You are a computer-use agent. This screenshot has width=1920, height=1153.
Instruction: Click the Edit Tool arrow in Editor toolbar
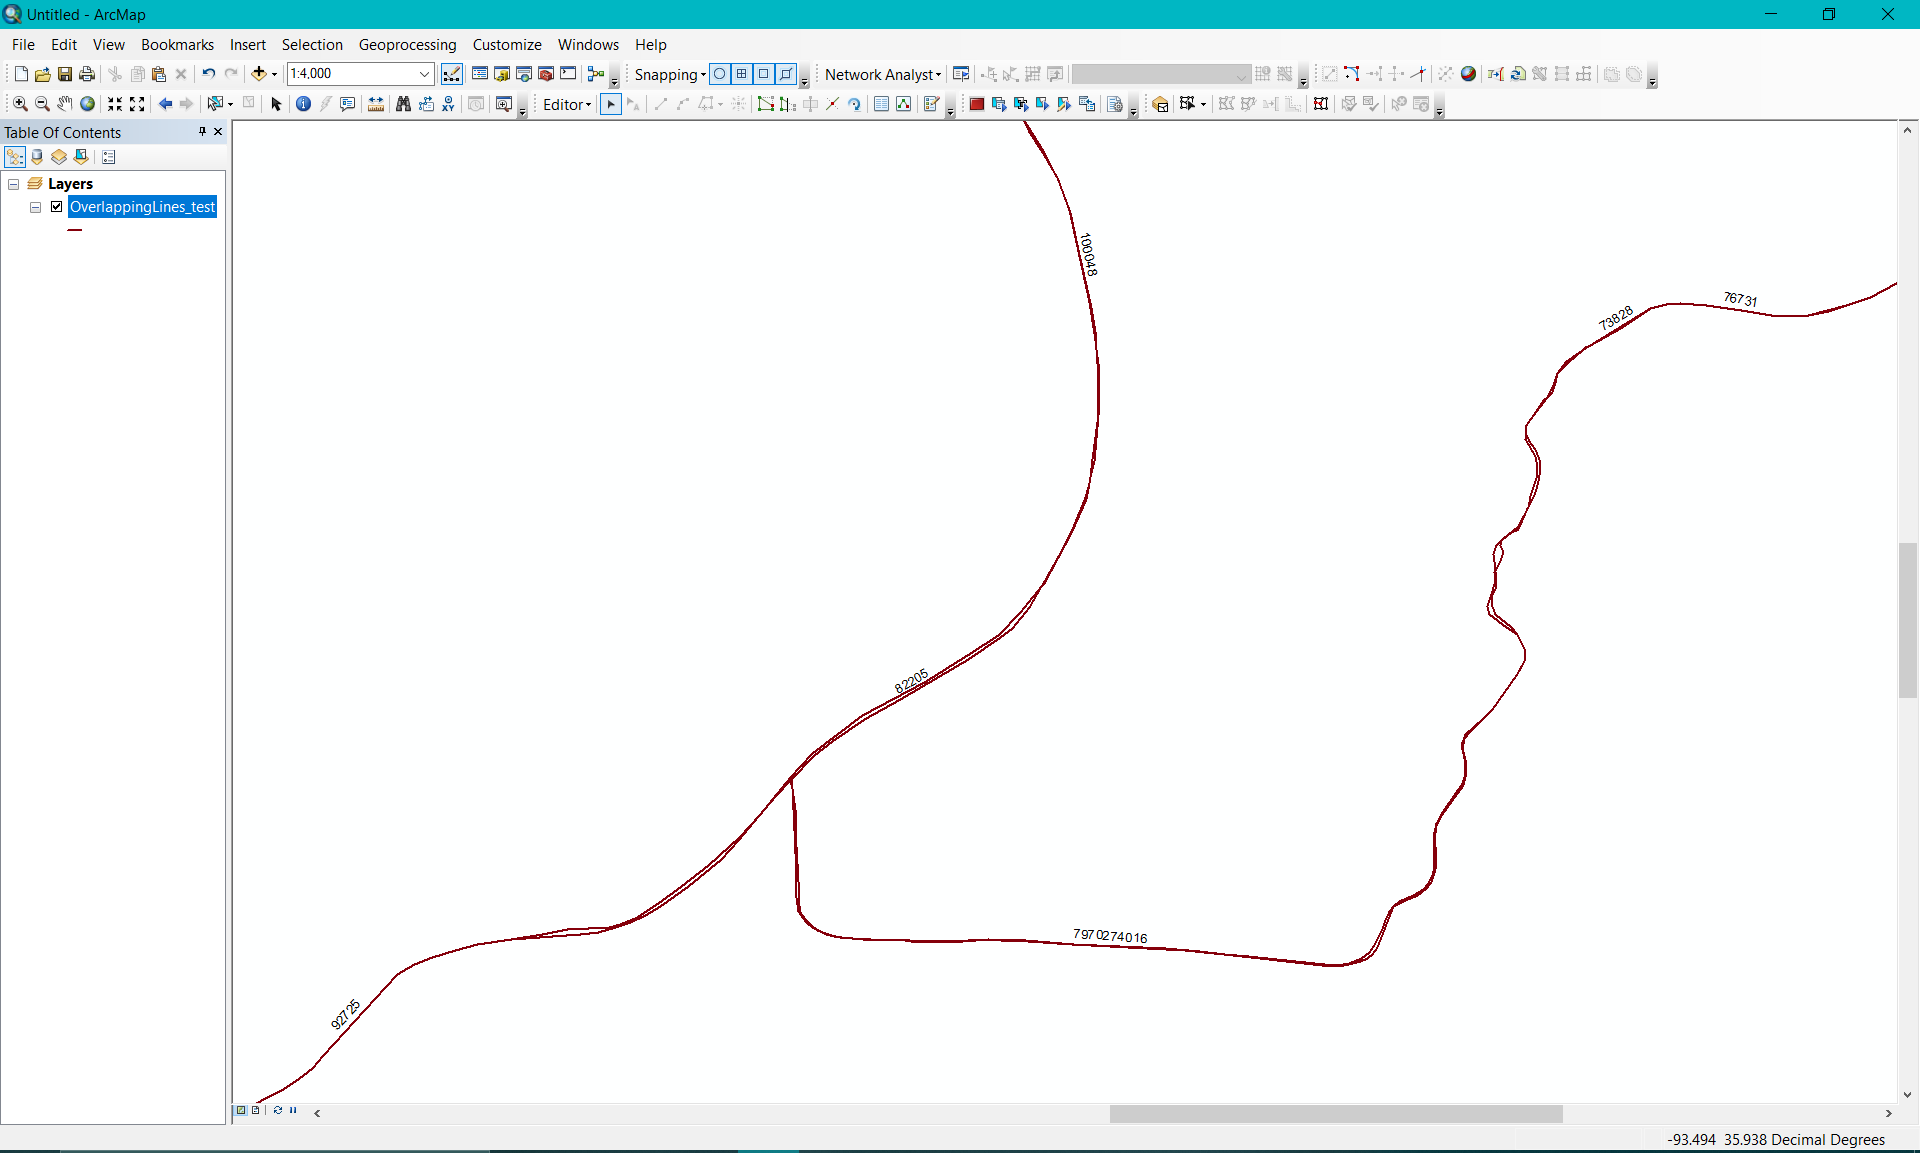(x=611, y=104)
